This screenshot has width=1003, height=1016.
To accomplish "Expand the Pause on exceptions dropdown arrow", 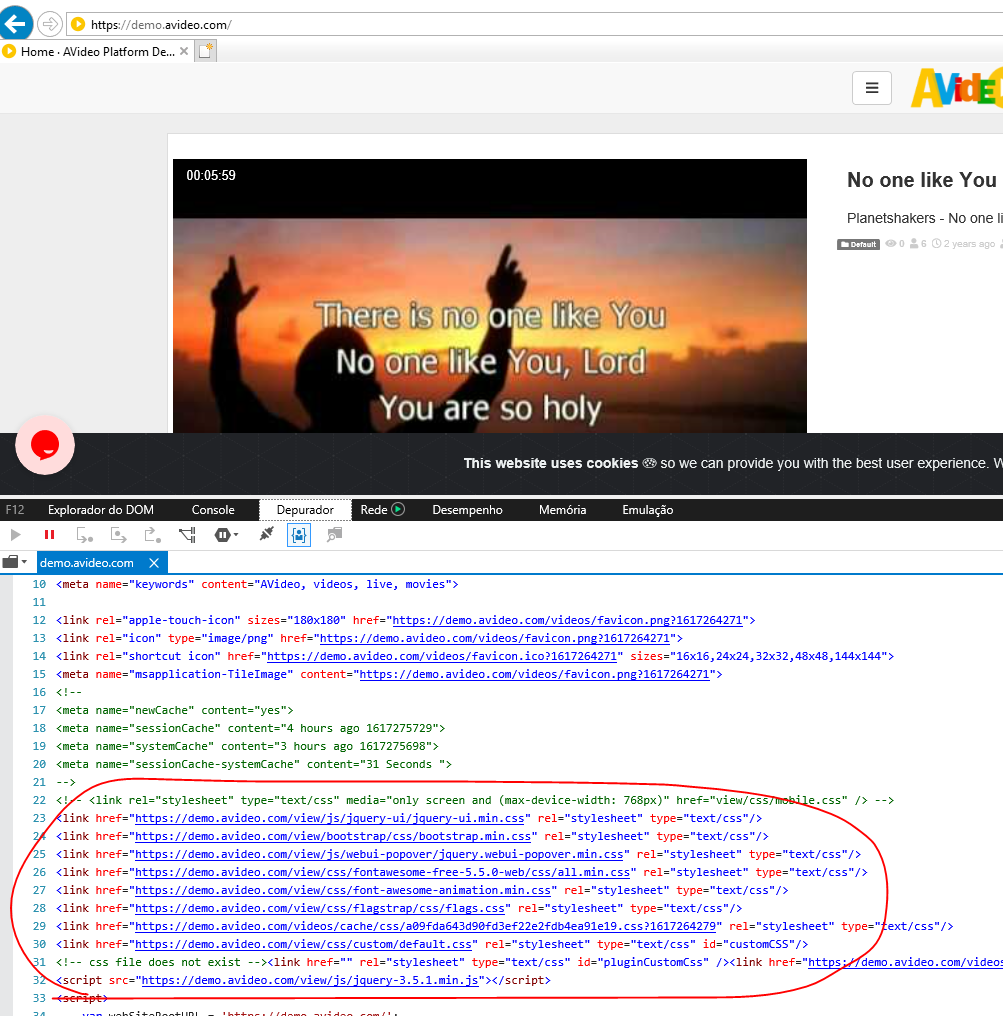I will (x=234, y=535).
